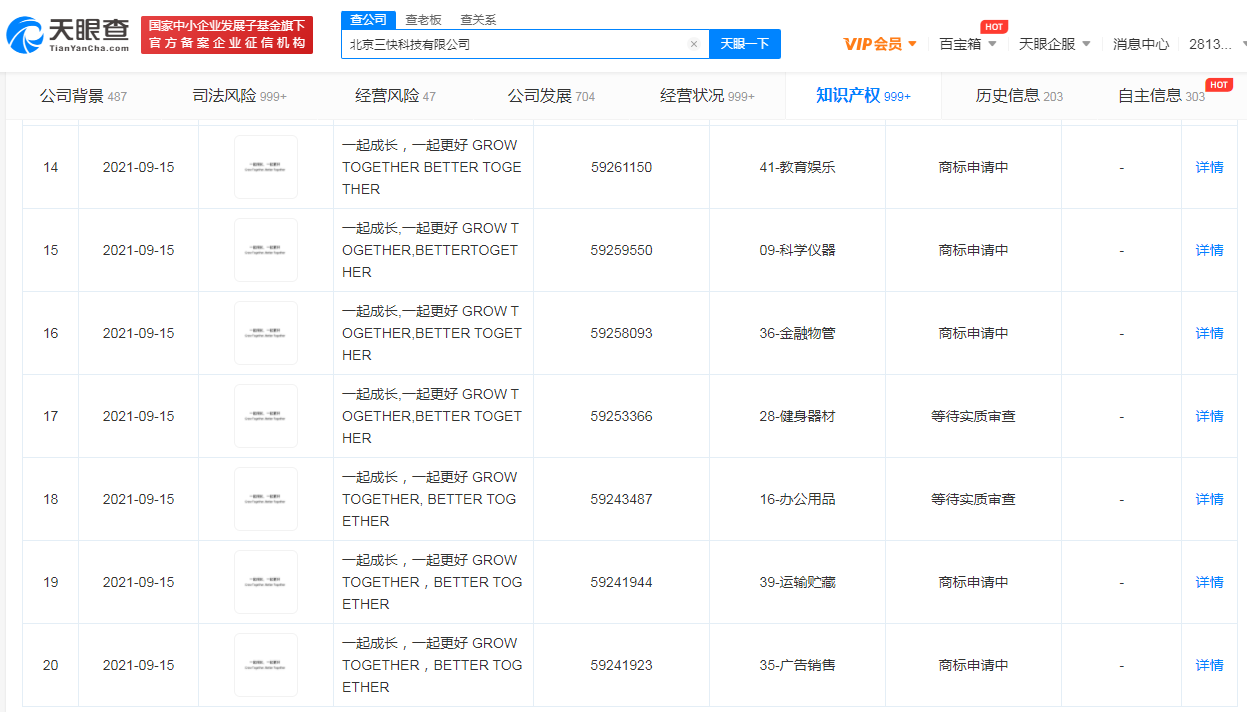The height and width of the screenshot is (712, 1247).
Task: Click category 36-金融物管
Action: pyautogui.click(x=797, y=333)
